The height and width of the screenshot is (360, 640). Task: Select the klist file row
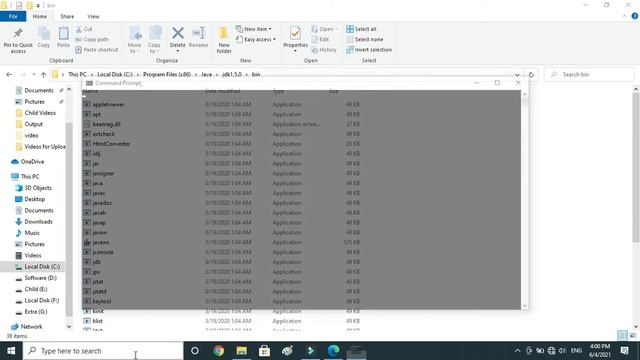pyautogui.click(x=222, y=321)
